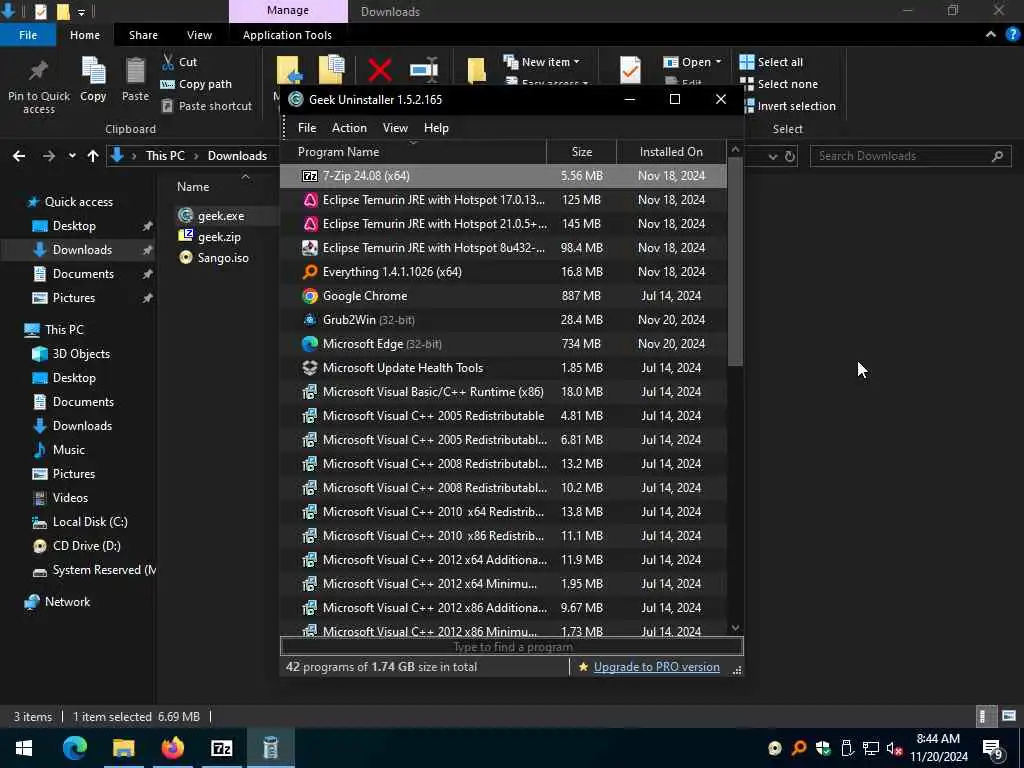Click the Windows Start button
This screenshot has height=768, width=1024.
(24, 748)
